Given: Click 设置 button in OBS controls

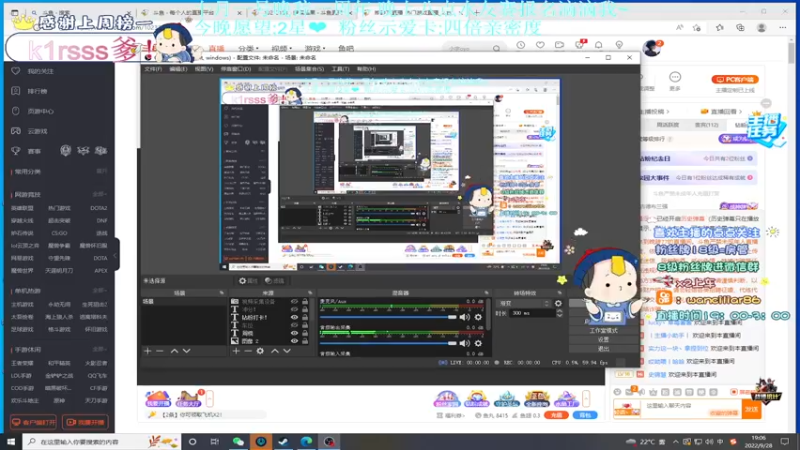Looking at the screenshot, I should click(x=604, y=340).
